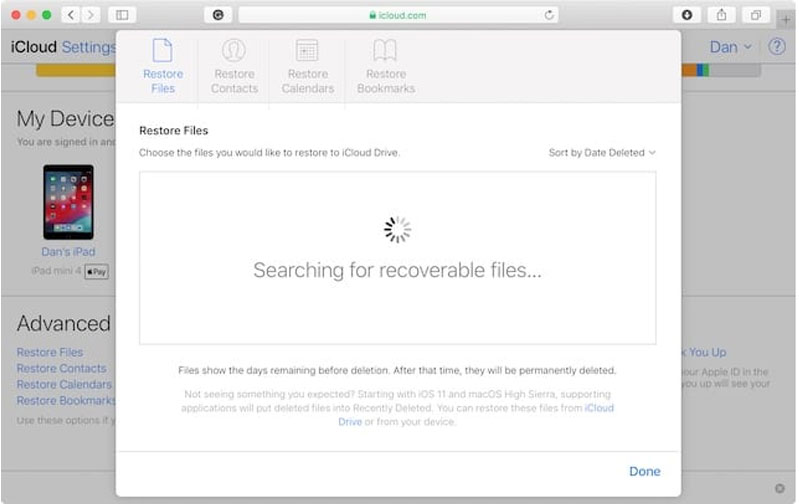Screen dimensions: 799x504
Task: Switch to the Restore Files tab
Action: [x=162, y=66]
